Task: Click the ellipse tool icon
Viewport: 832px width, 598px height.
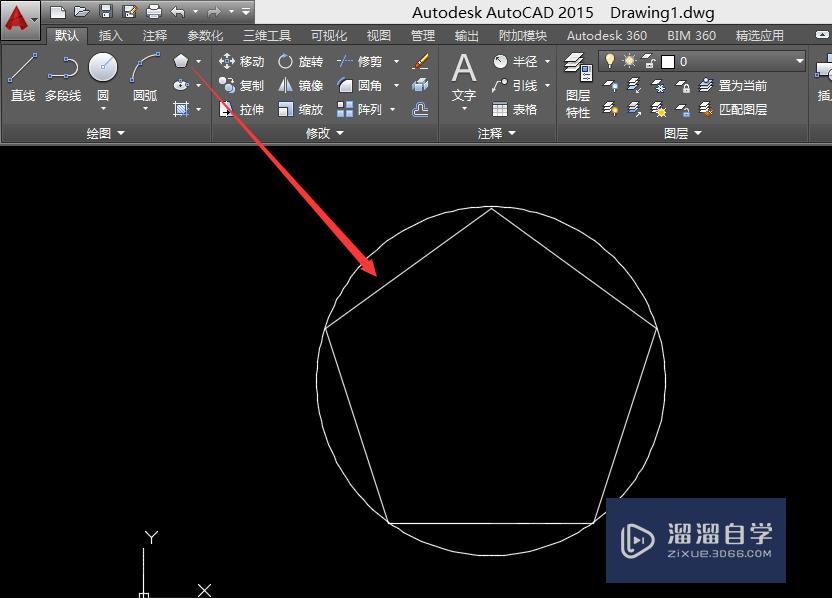Action: (181, 85)
